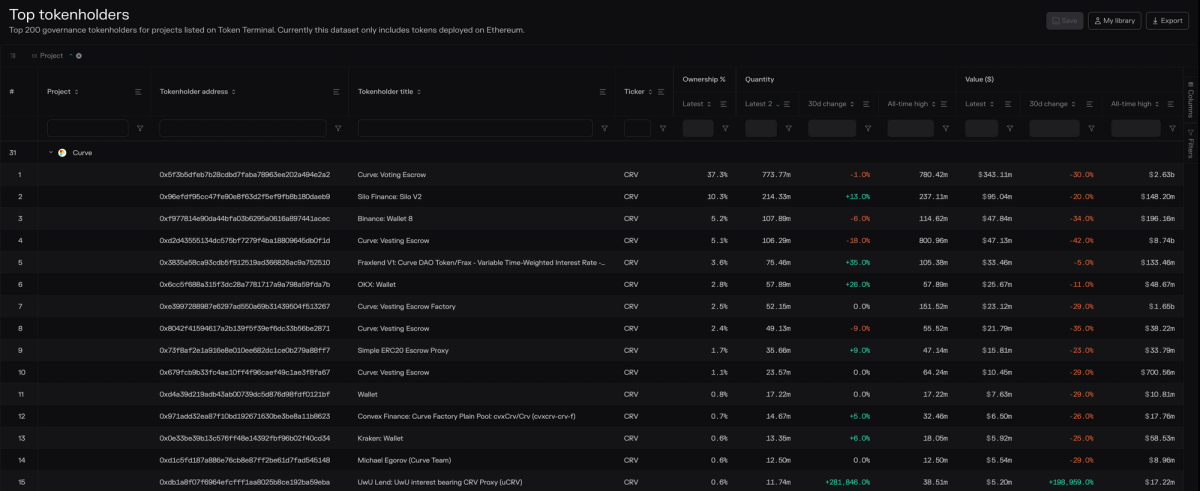1200x491 pixels.
Task: Sort by Quantity Latest header
Action: (762, 104)
